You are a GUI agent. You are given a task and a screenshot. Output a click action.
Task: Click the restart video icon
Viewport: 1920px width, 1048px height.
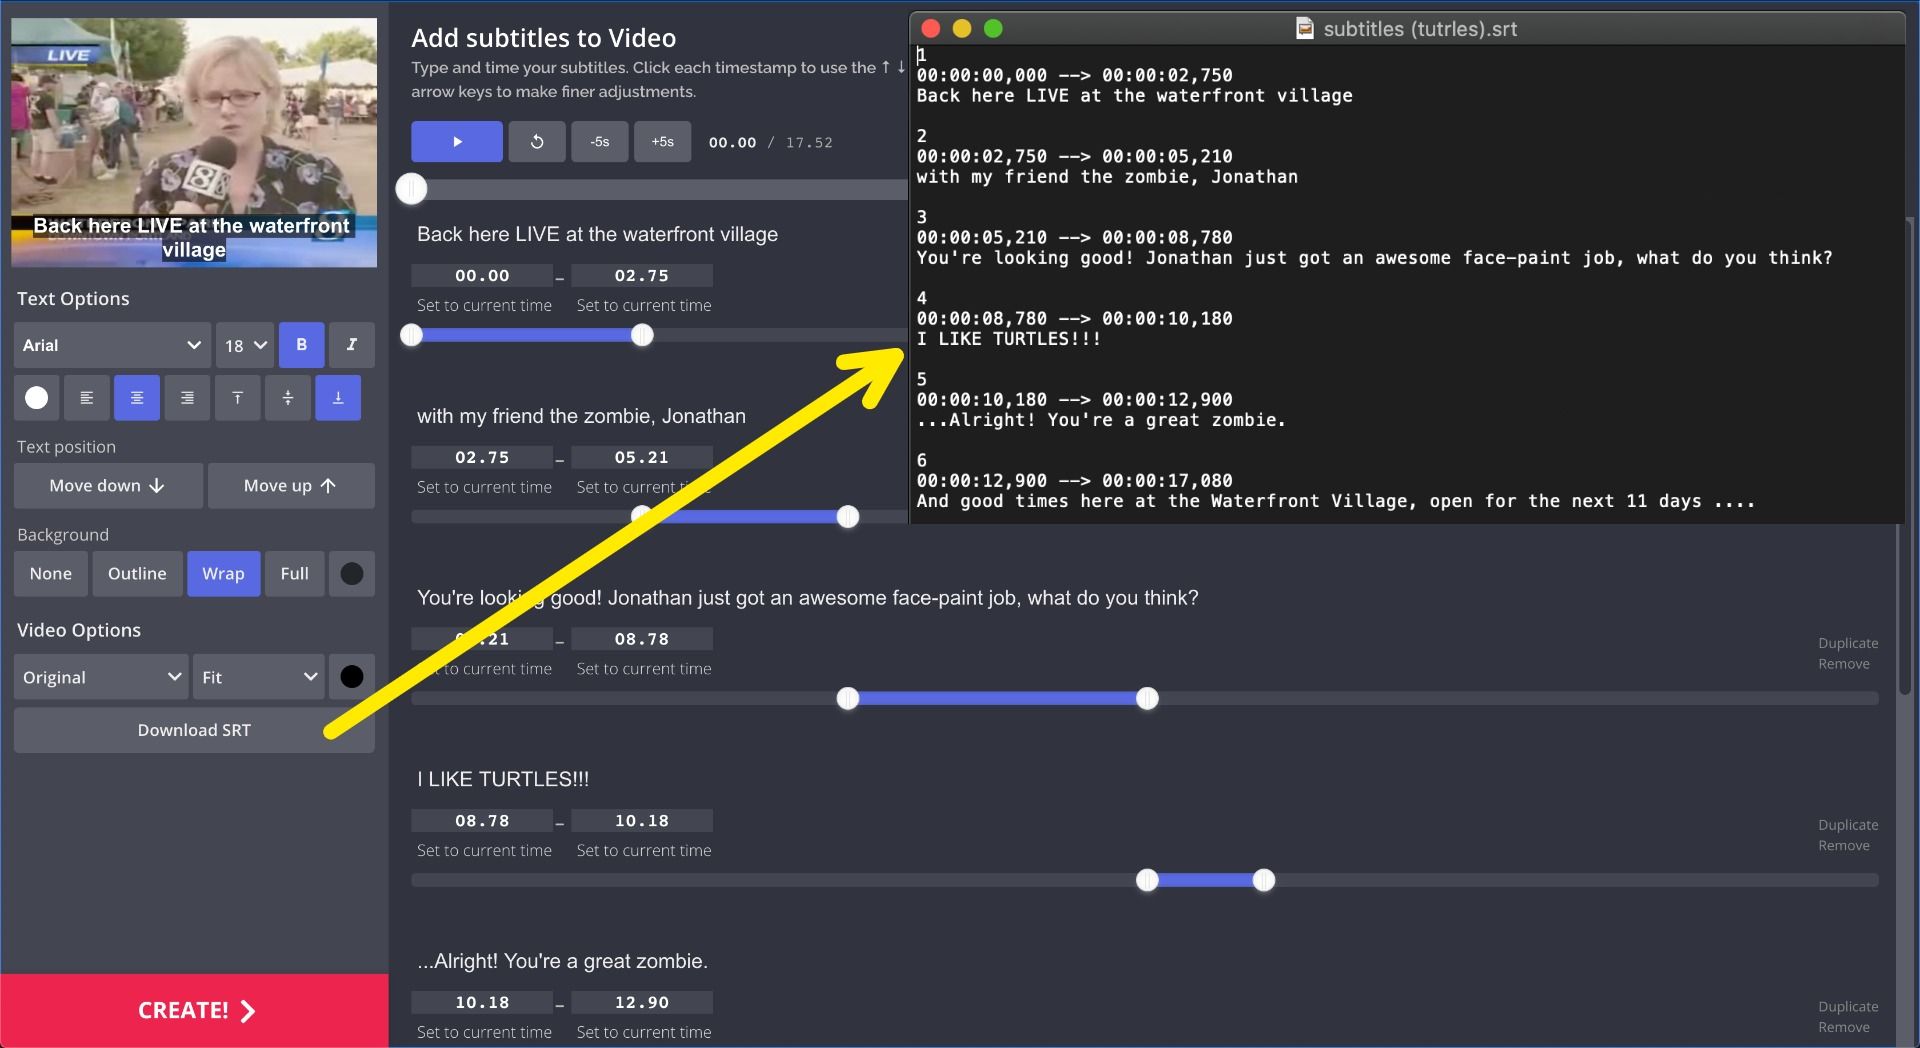click(x=537, y=142)
